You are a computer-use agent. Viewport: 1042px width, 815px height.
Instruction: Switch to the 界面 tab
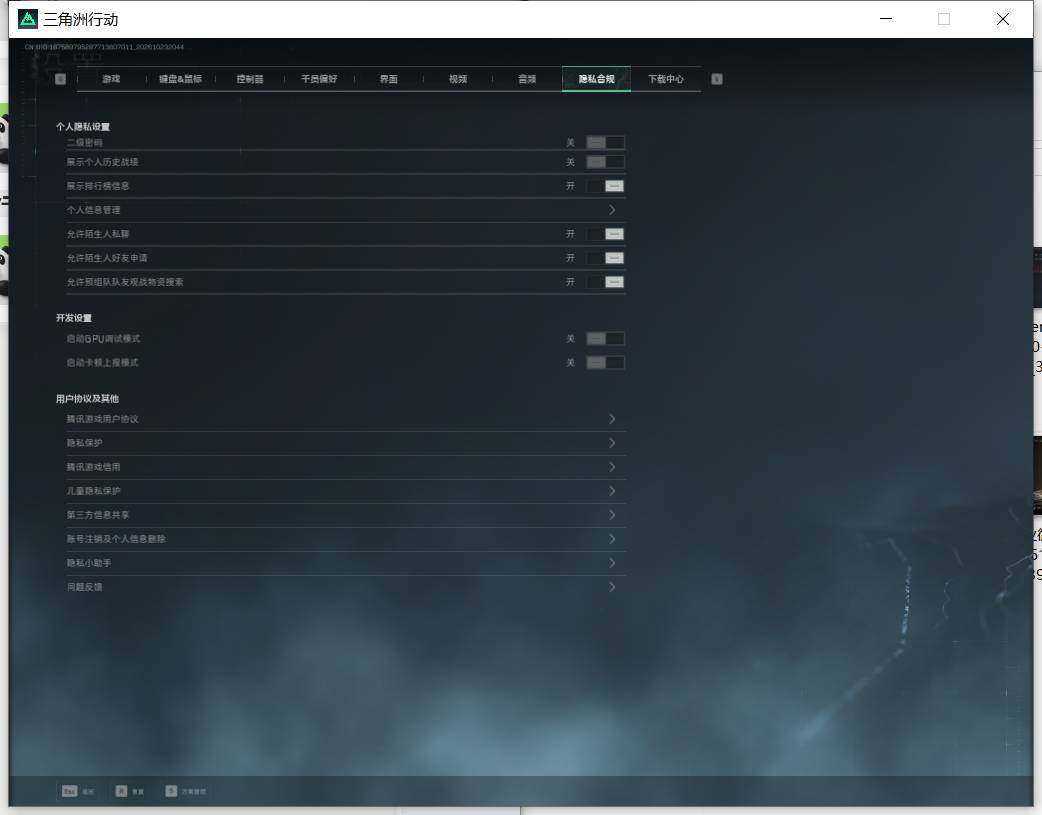pos(389,79)
